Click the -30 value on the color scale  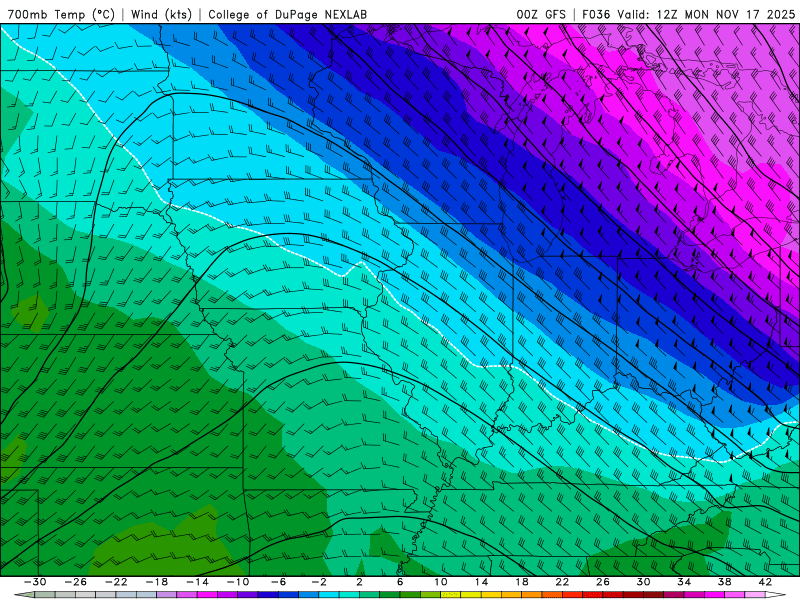point(35,582)
